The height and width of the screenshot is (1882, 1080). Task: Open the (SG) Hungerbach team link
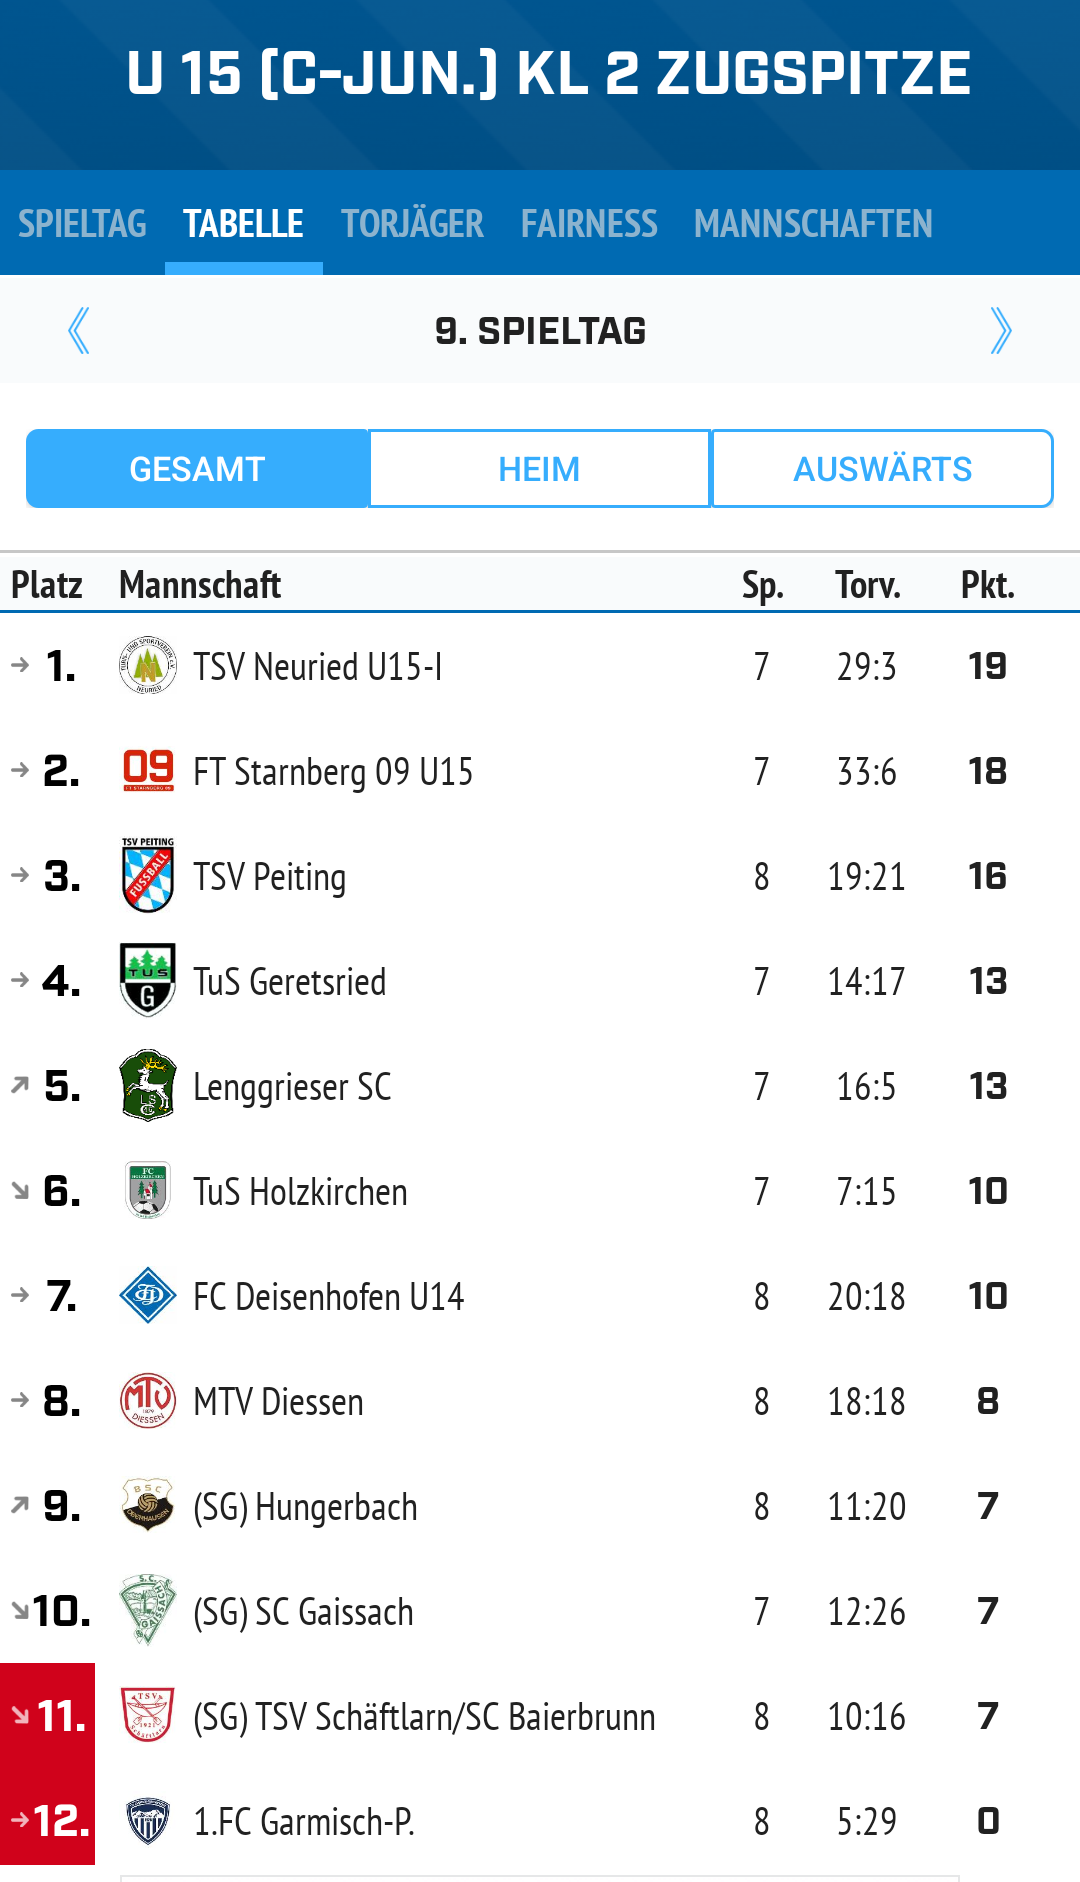click(305, 1507)
